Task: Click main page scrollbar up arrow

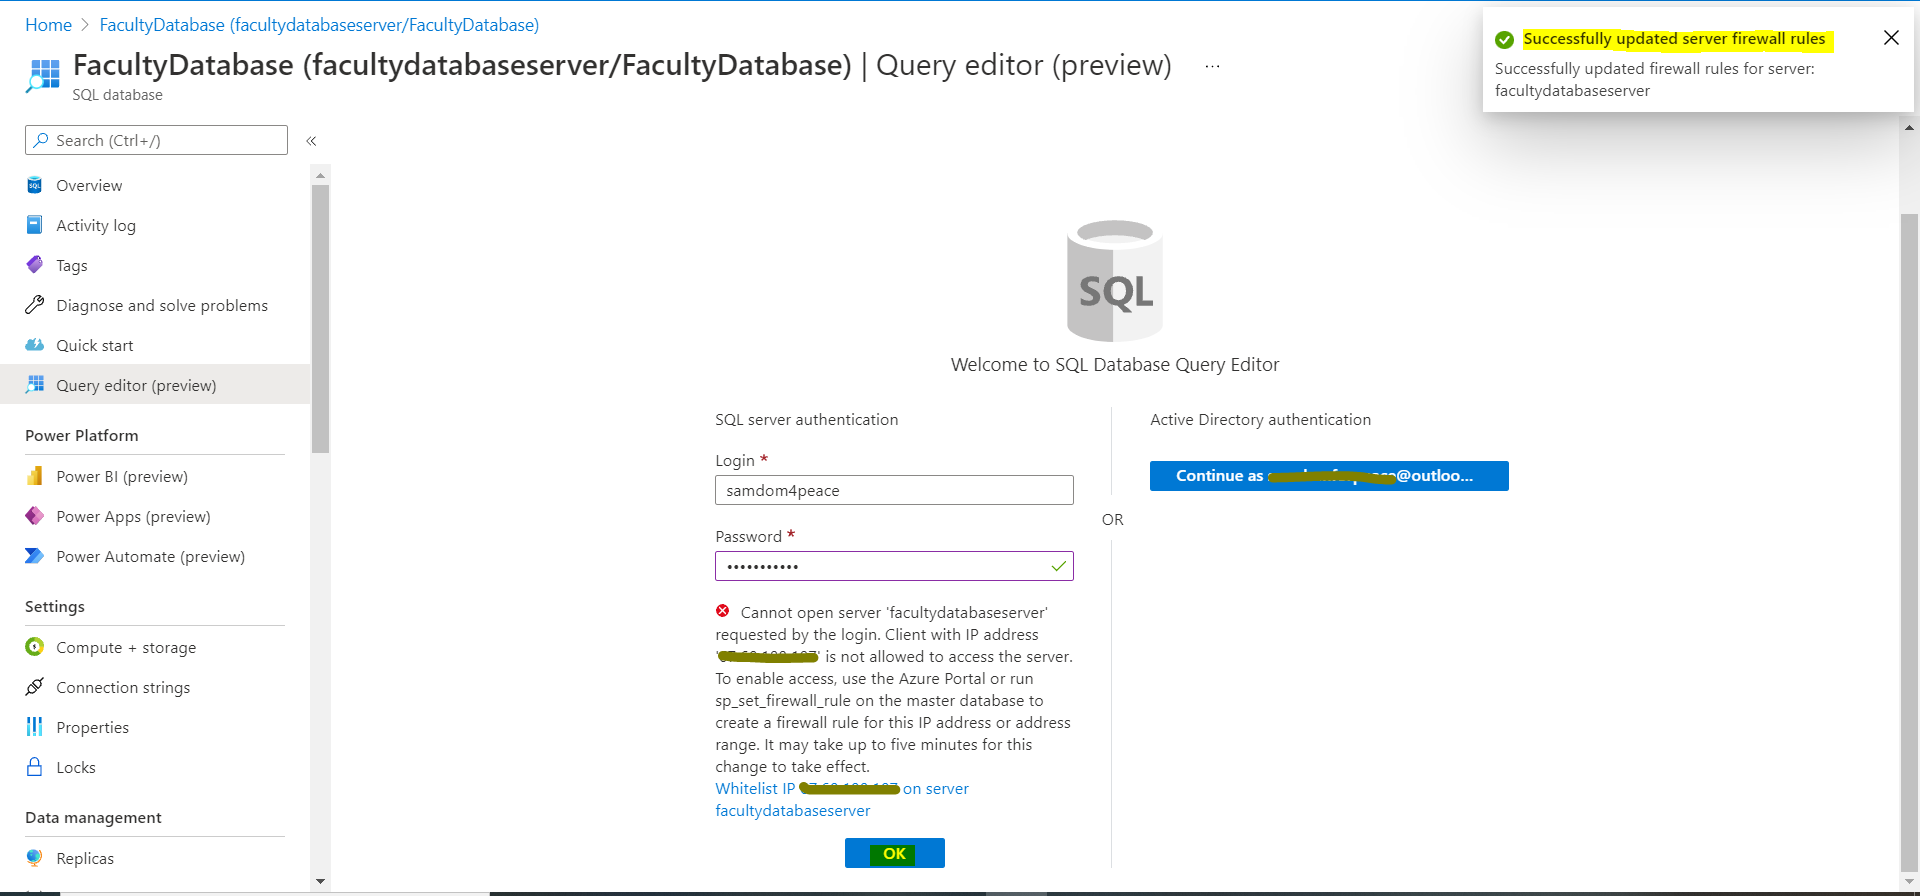Action: click(x=1909, y=128)
